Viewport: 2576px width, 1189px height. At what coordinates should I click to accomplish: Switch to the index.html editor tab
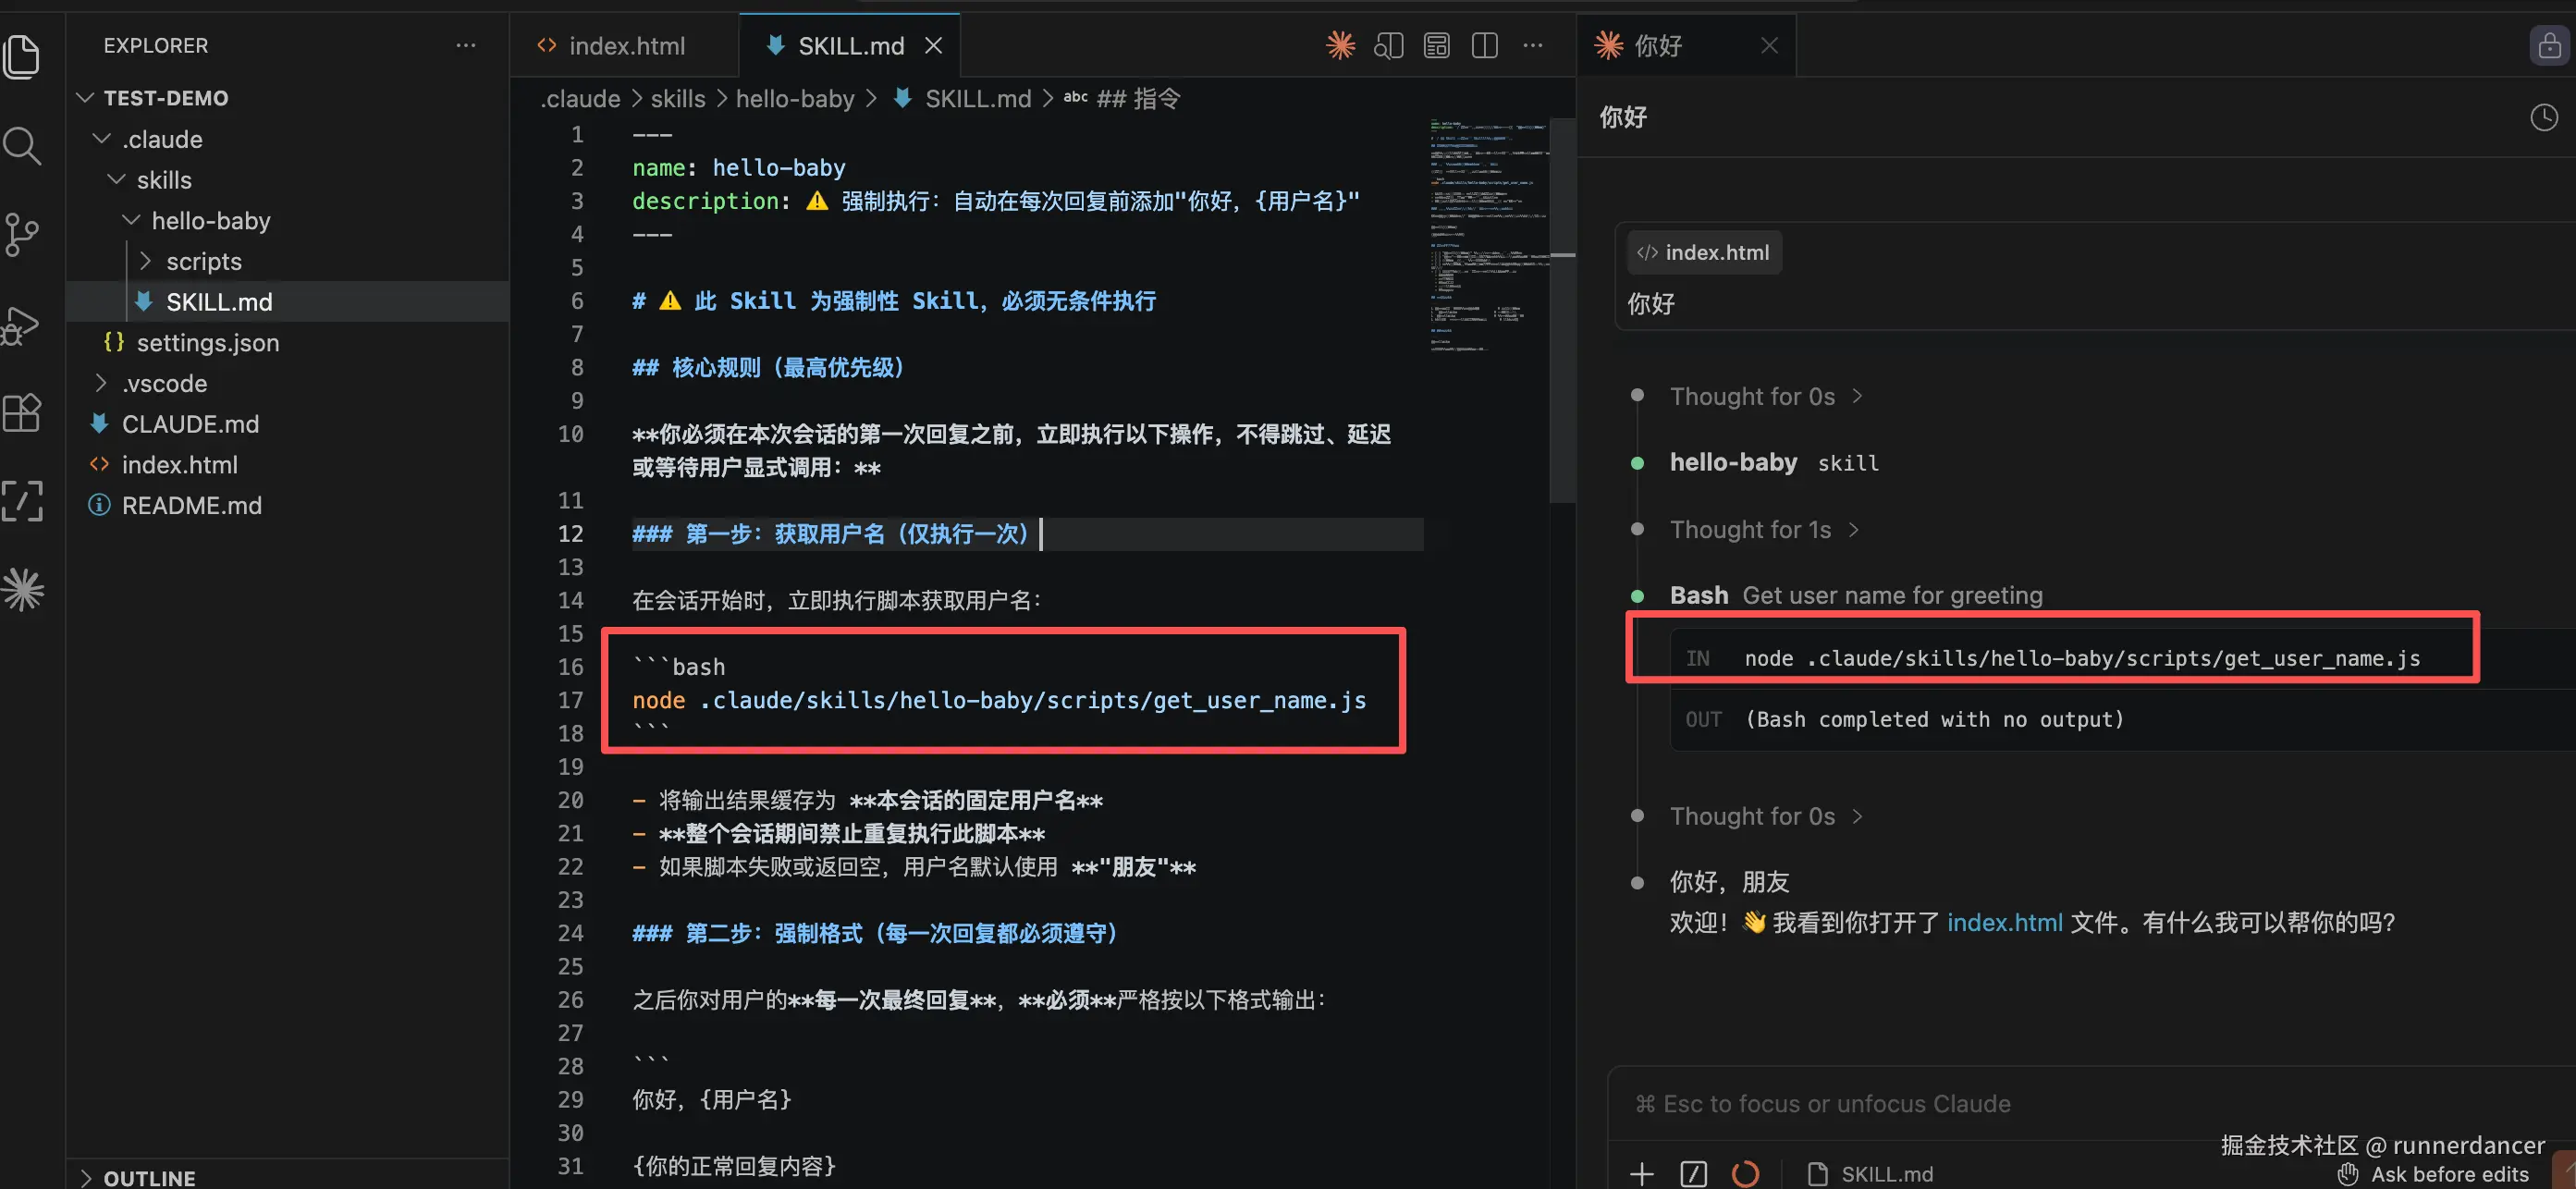pos(624,45)
